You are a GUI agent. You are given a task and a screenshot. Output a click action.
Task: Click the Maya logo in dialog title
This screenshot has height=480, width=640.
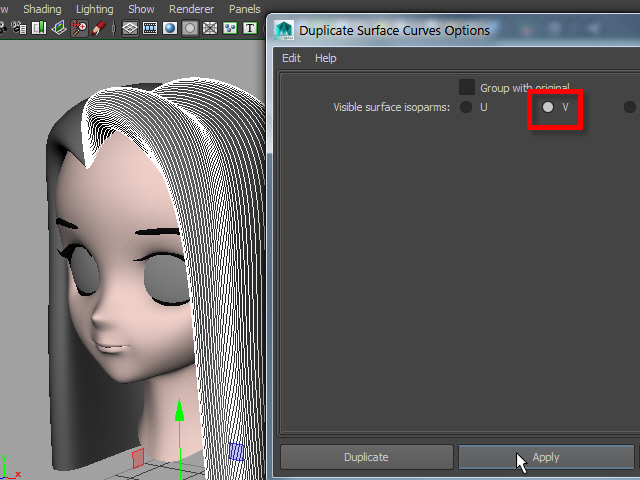pos(283,30)
